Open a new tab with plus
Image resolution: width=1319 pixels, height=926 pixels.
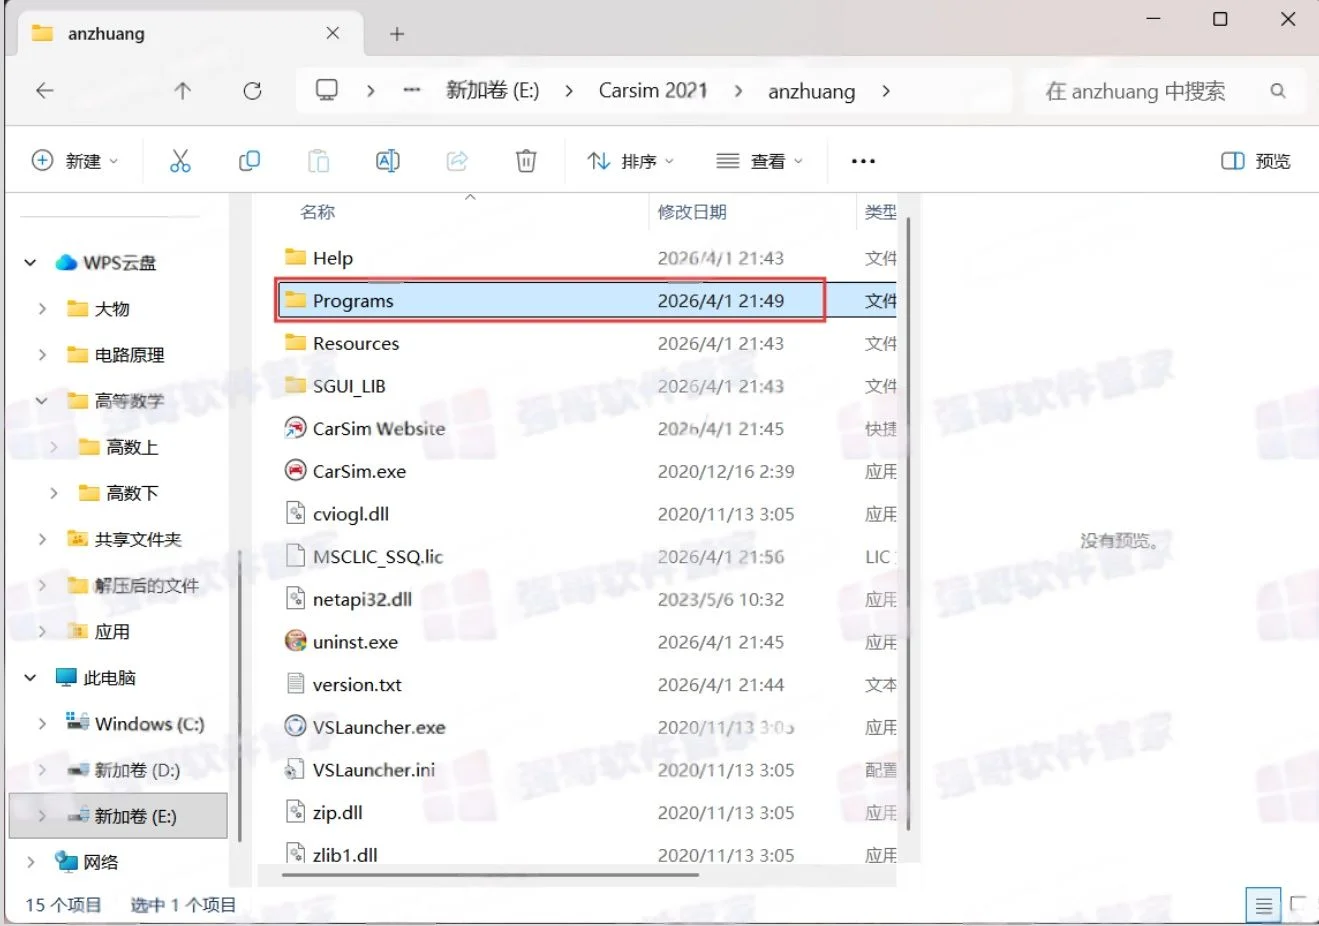click(397, 34)
